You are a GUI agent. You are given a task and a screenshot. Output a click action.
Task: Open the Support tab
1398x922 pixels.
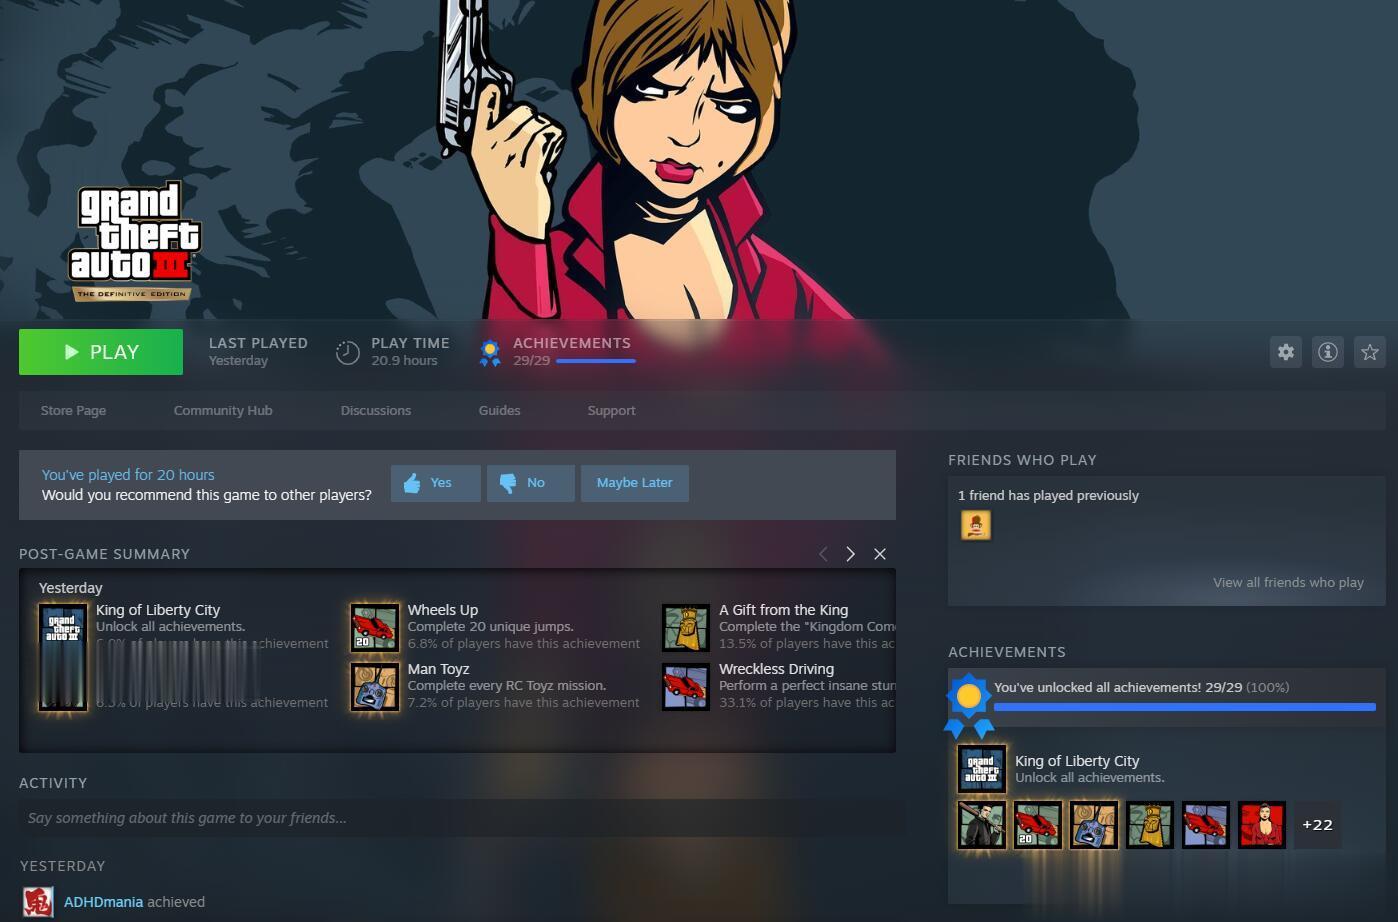point(611,411)
